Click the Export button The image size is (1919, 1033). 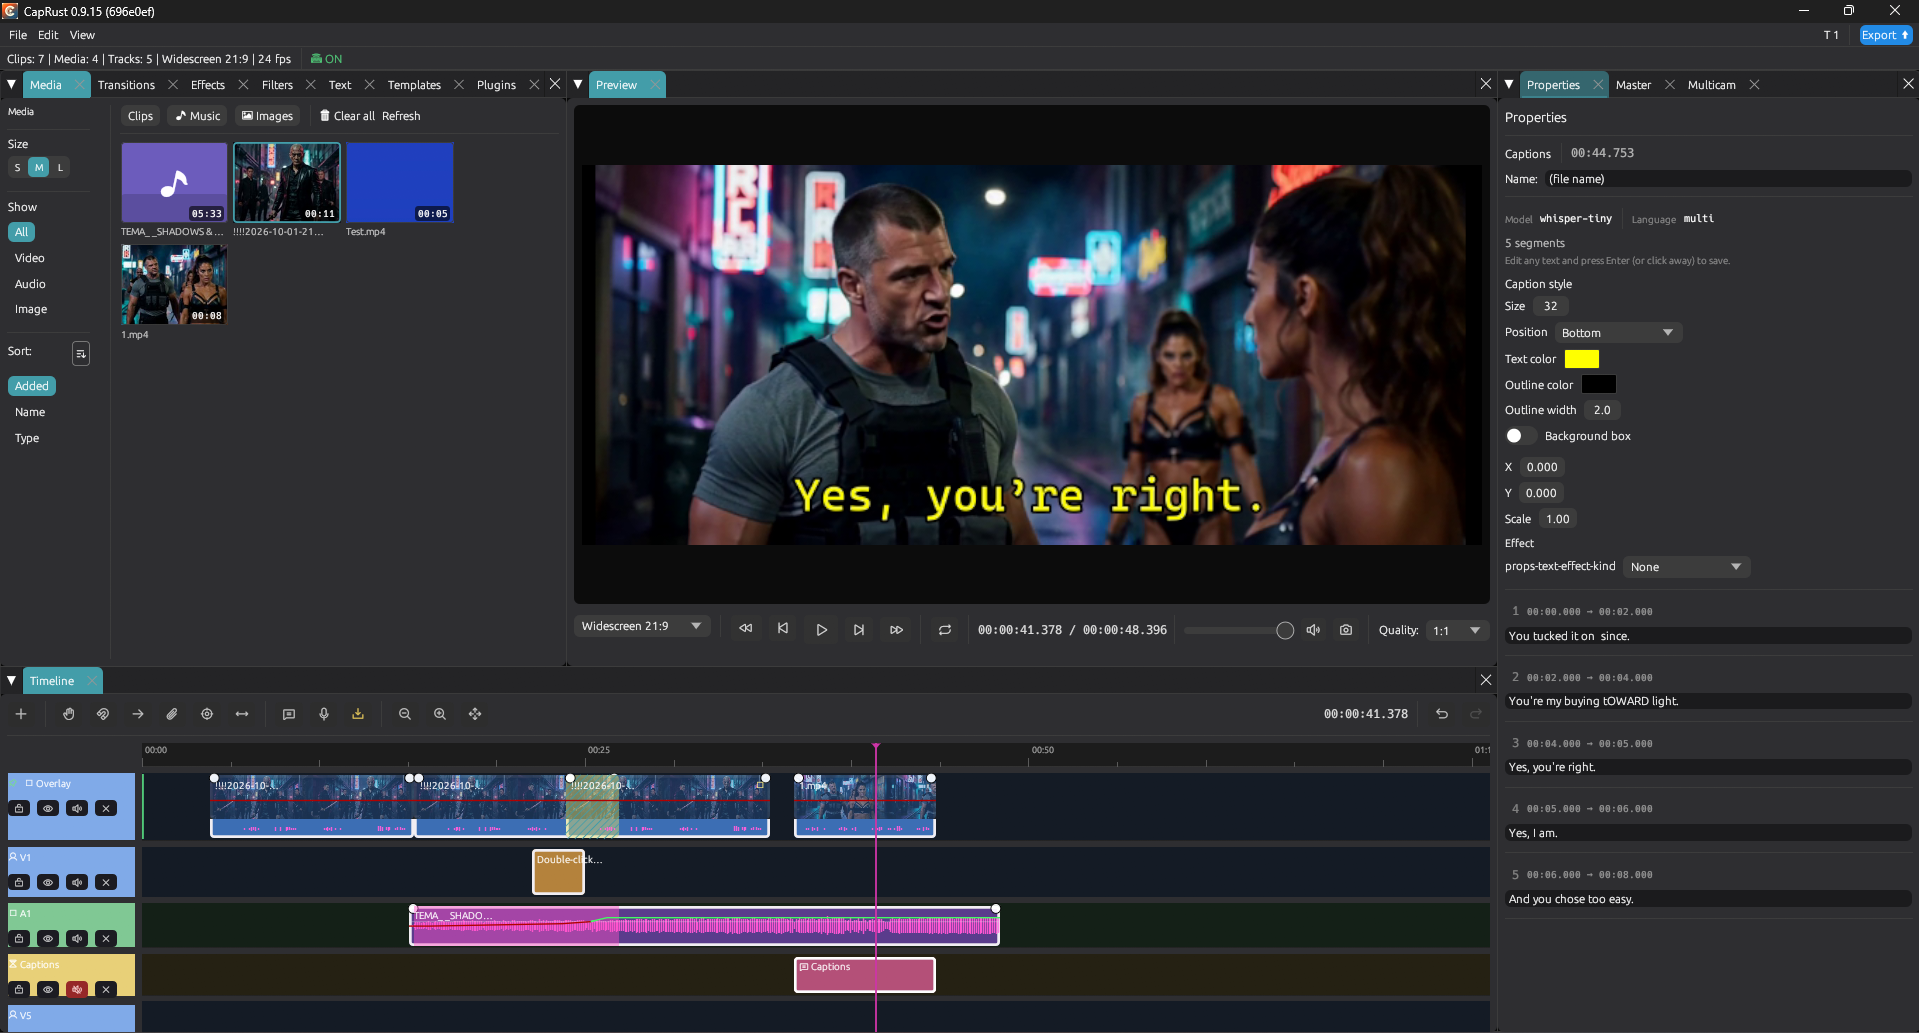[x=1885, y=35]
